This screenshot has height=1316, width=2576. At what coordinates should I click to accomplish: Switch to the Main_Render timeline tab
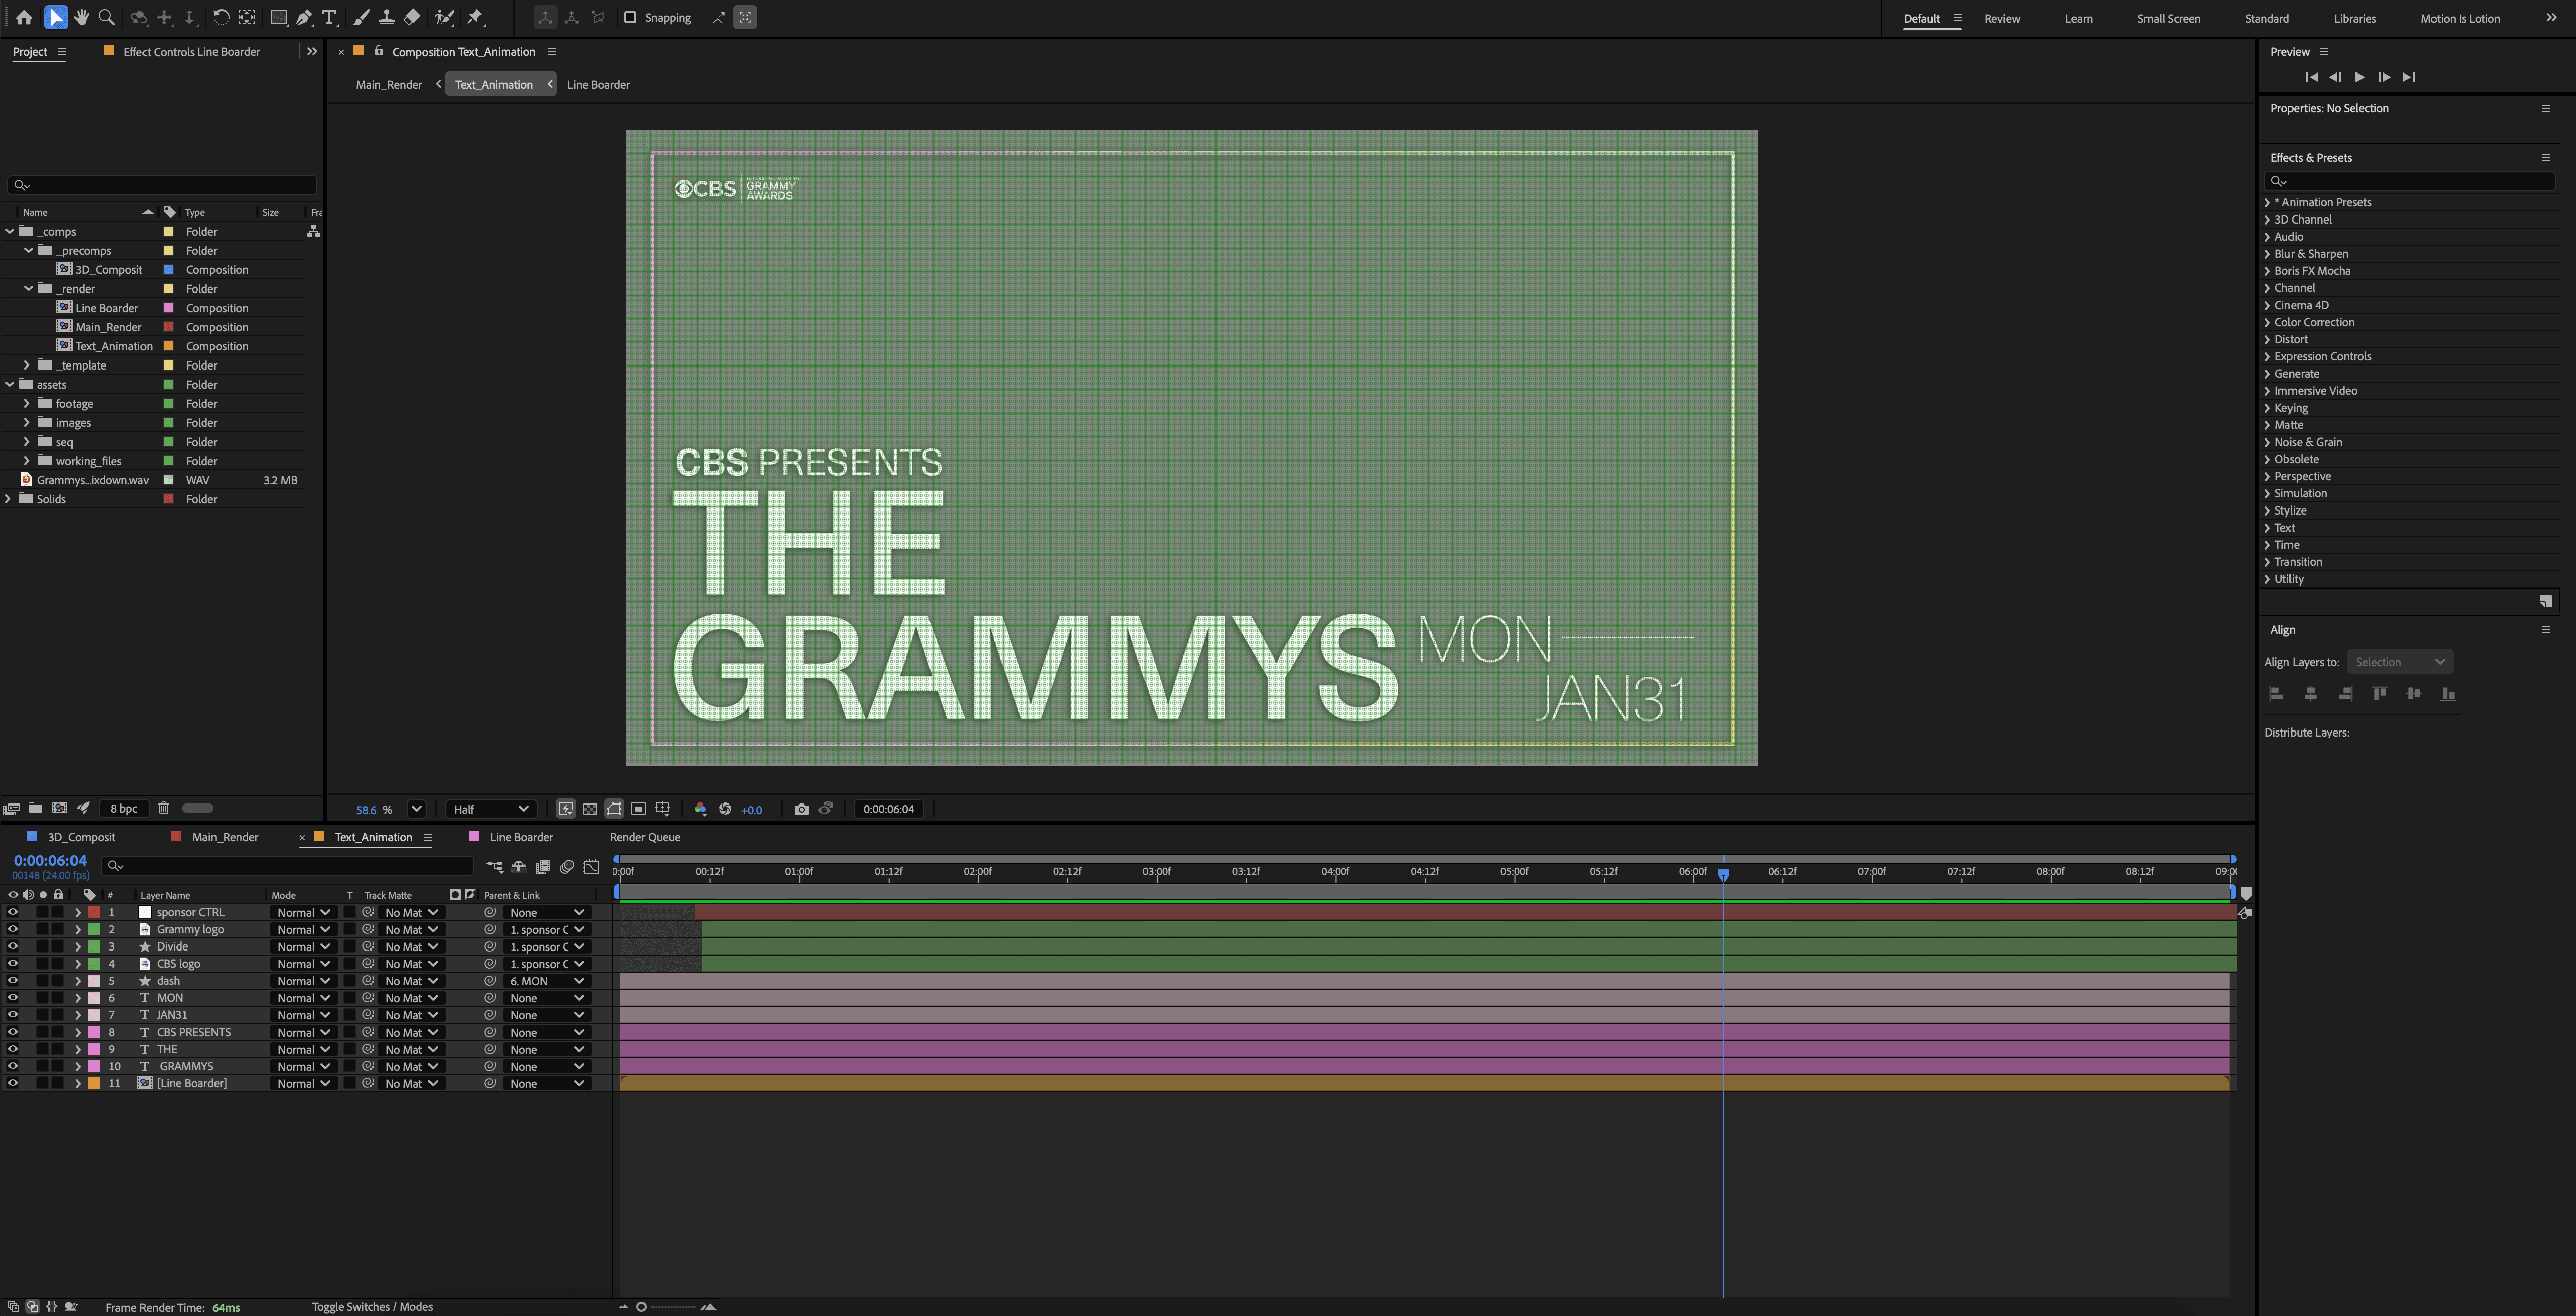click(x=224, y=837)
